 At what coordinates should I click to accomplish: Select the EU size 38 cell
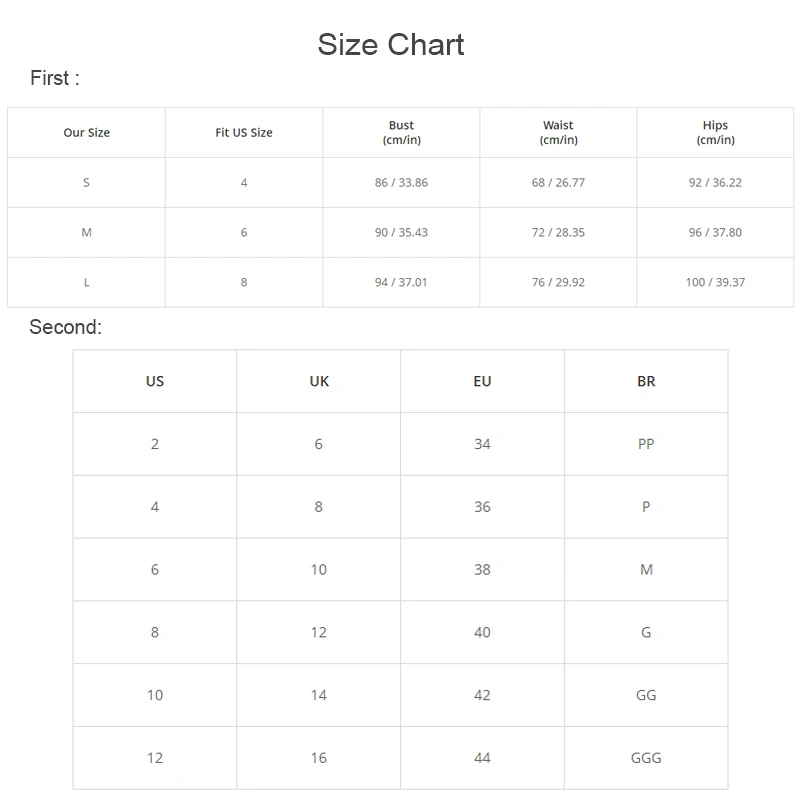pos(483,570)
